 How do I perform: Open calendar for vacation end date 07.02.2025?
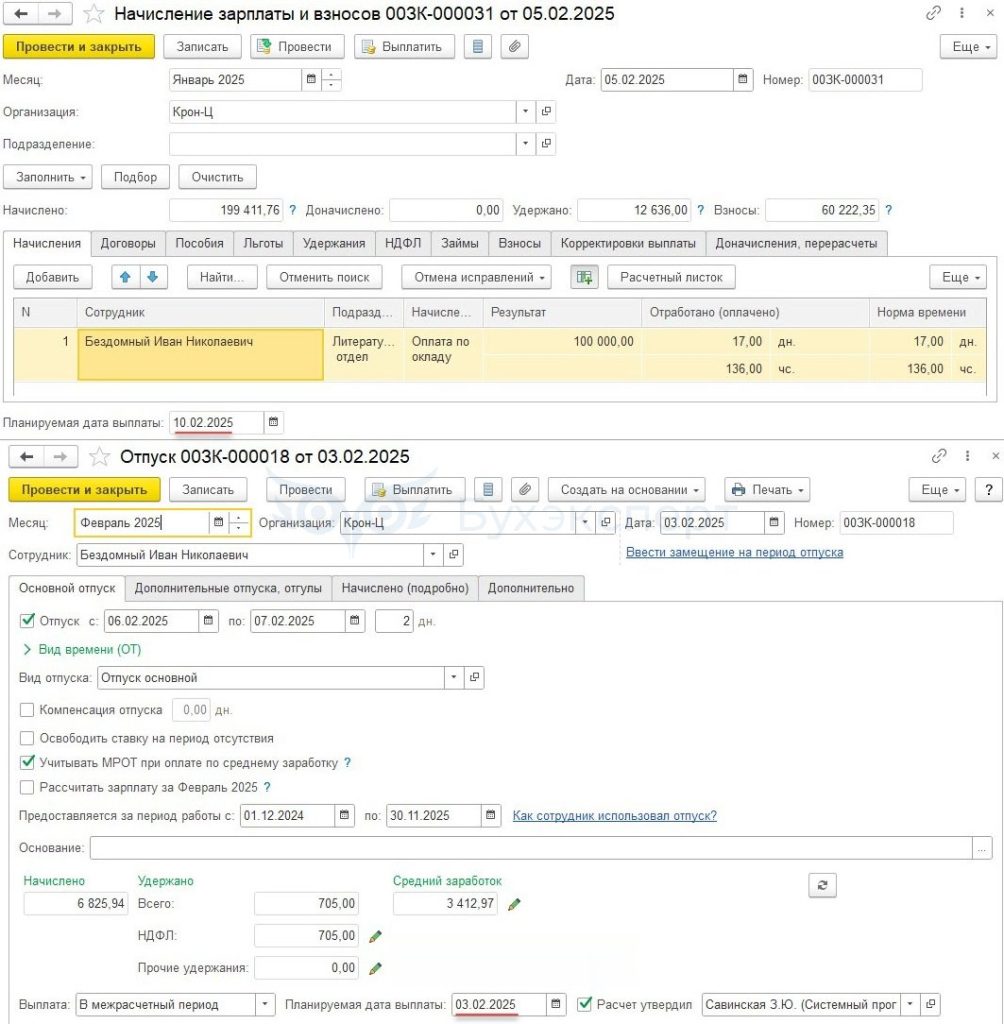click(355, 620)
